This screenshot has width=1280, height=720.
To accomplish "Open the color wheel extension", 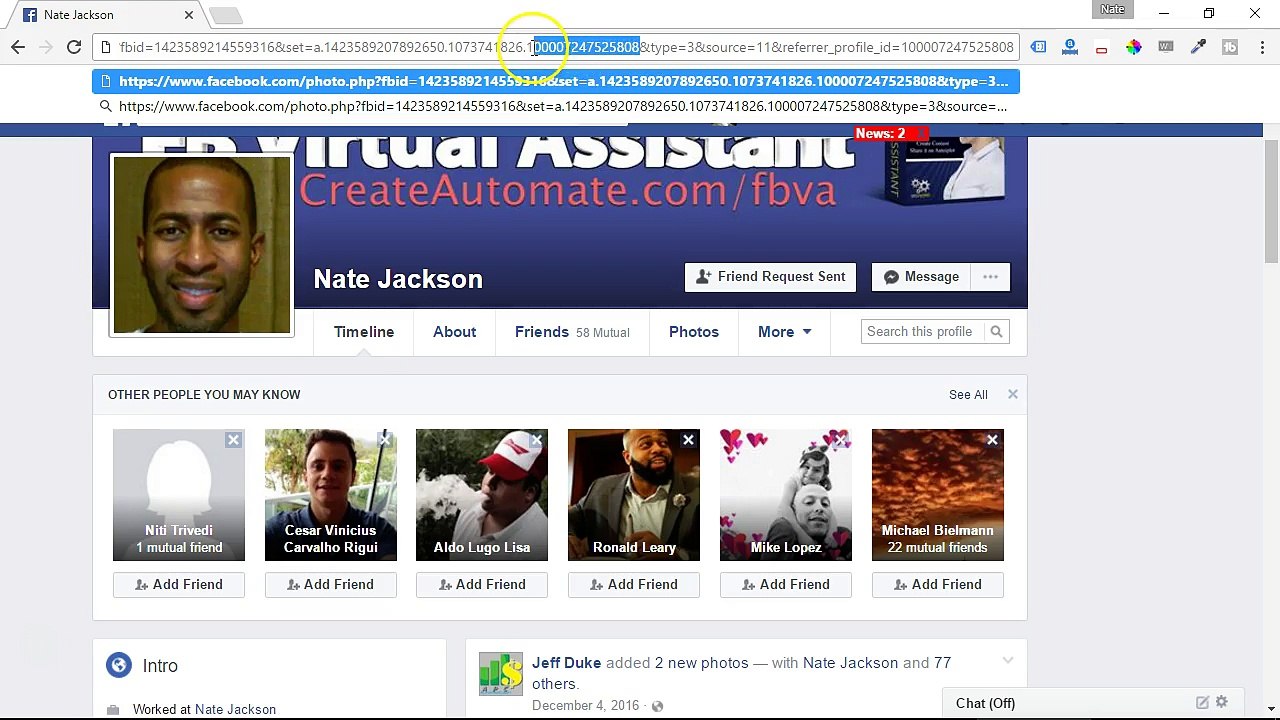I will (x=1133, y=47).
